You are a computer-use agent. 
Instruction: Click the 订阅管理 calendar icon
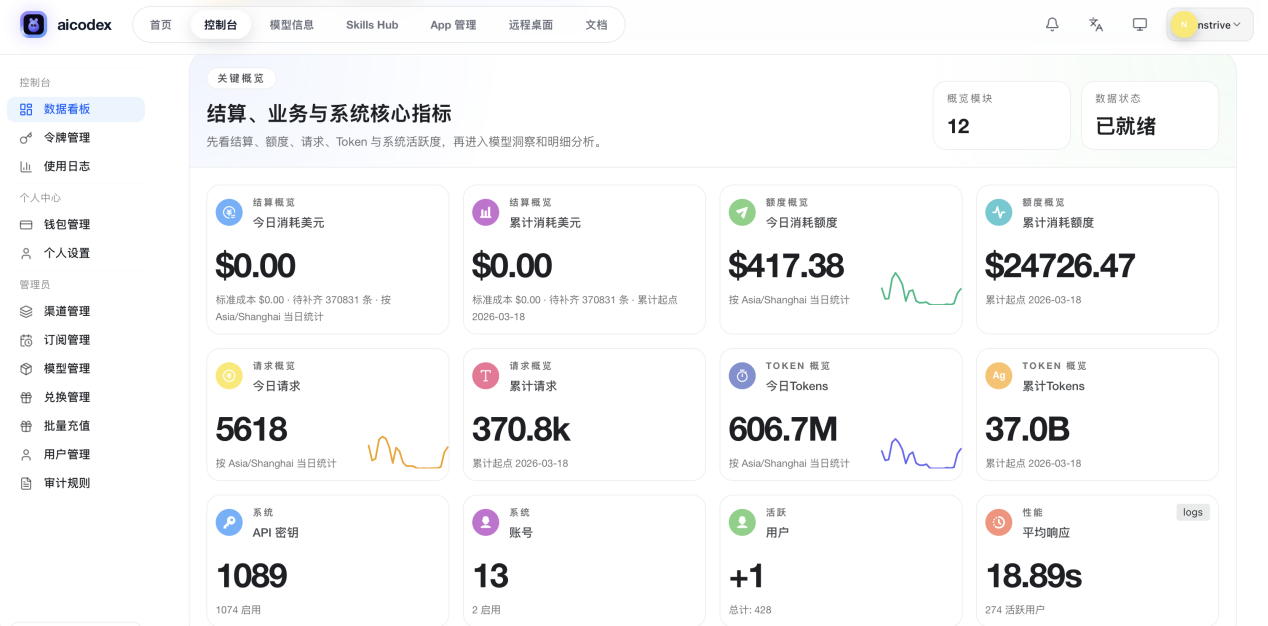[26, 340]
